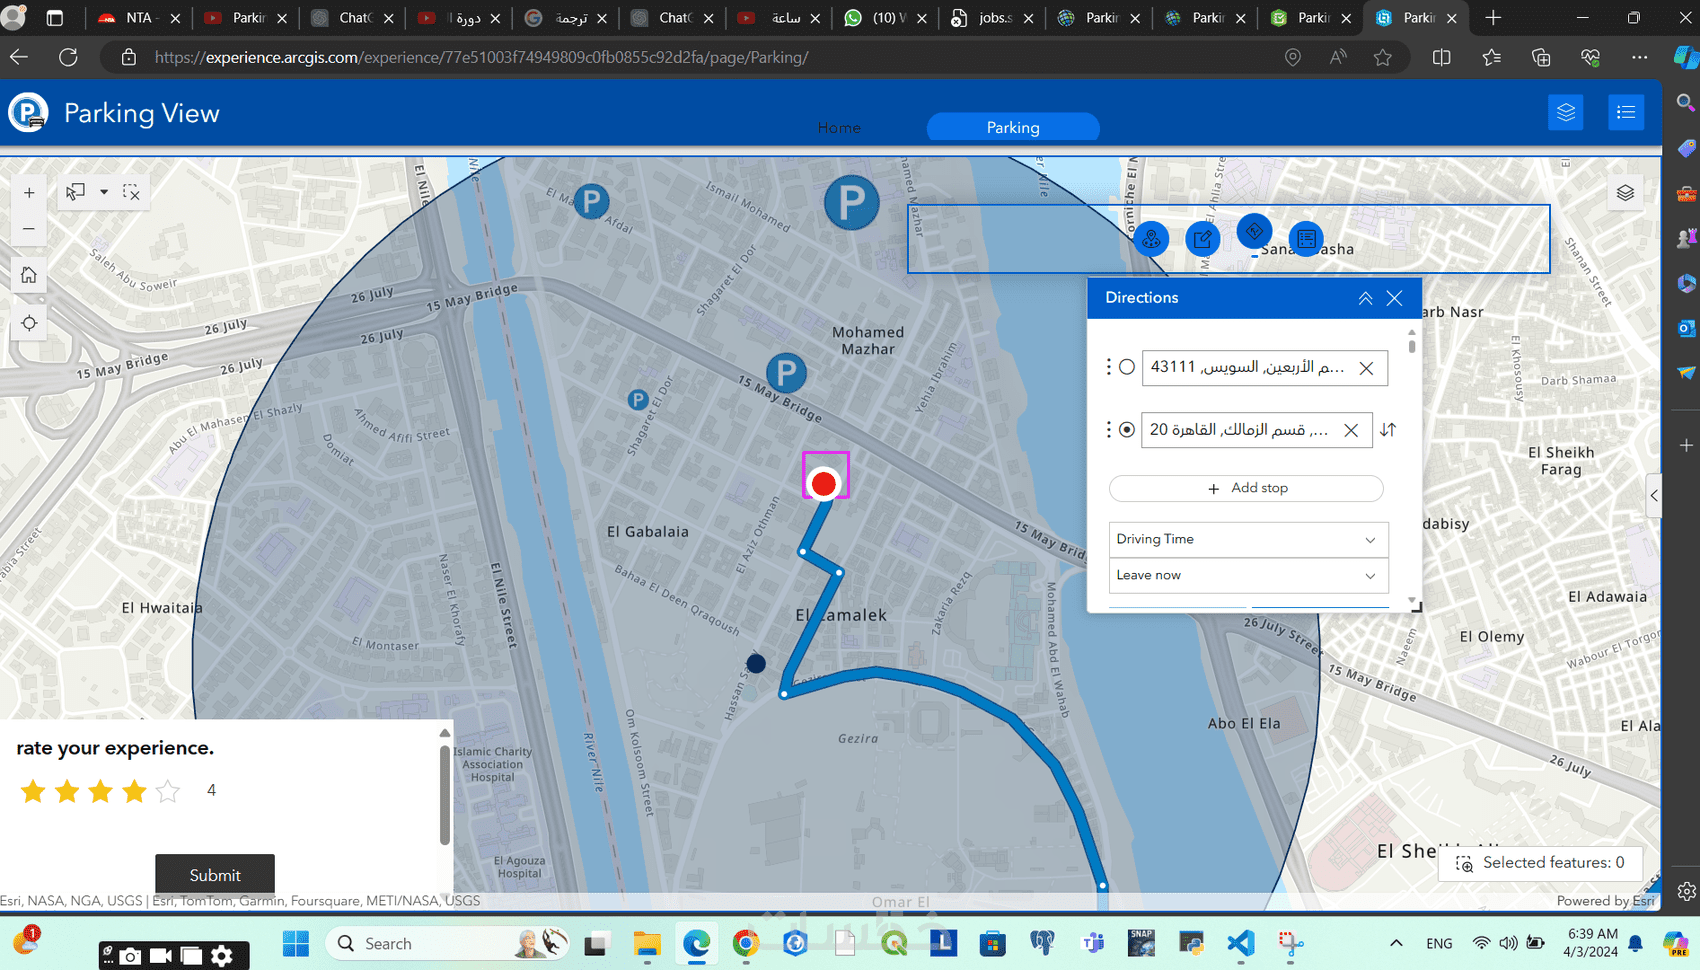Clear the map feature selection
1700x970 pixels.
(132, 192)
